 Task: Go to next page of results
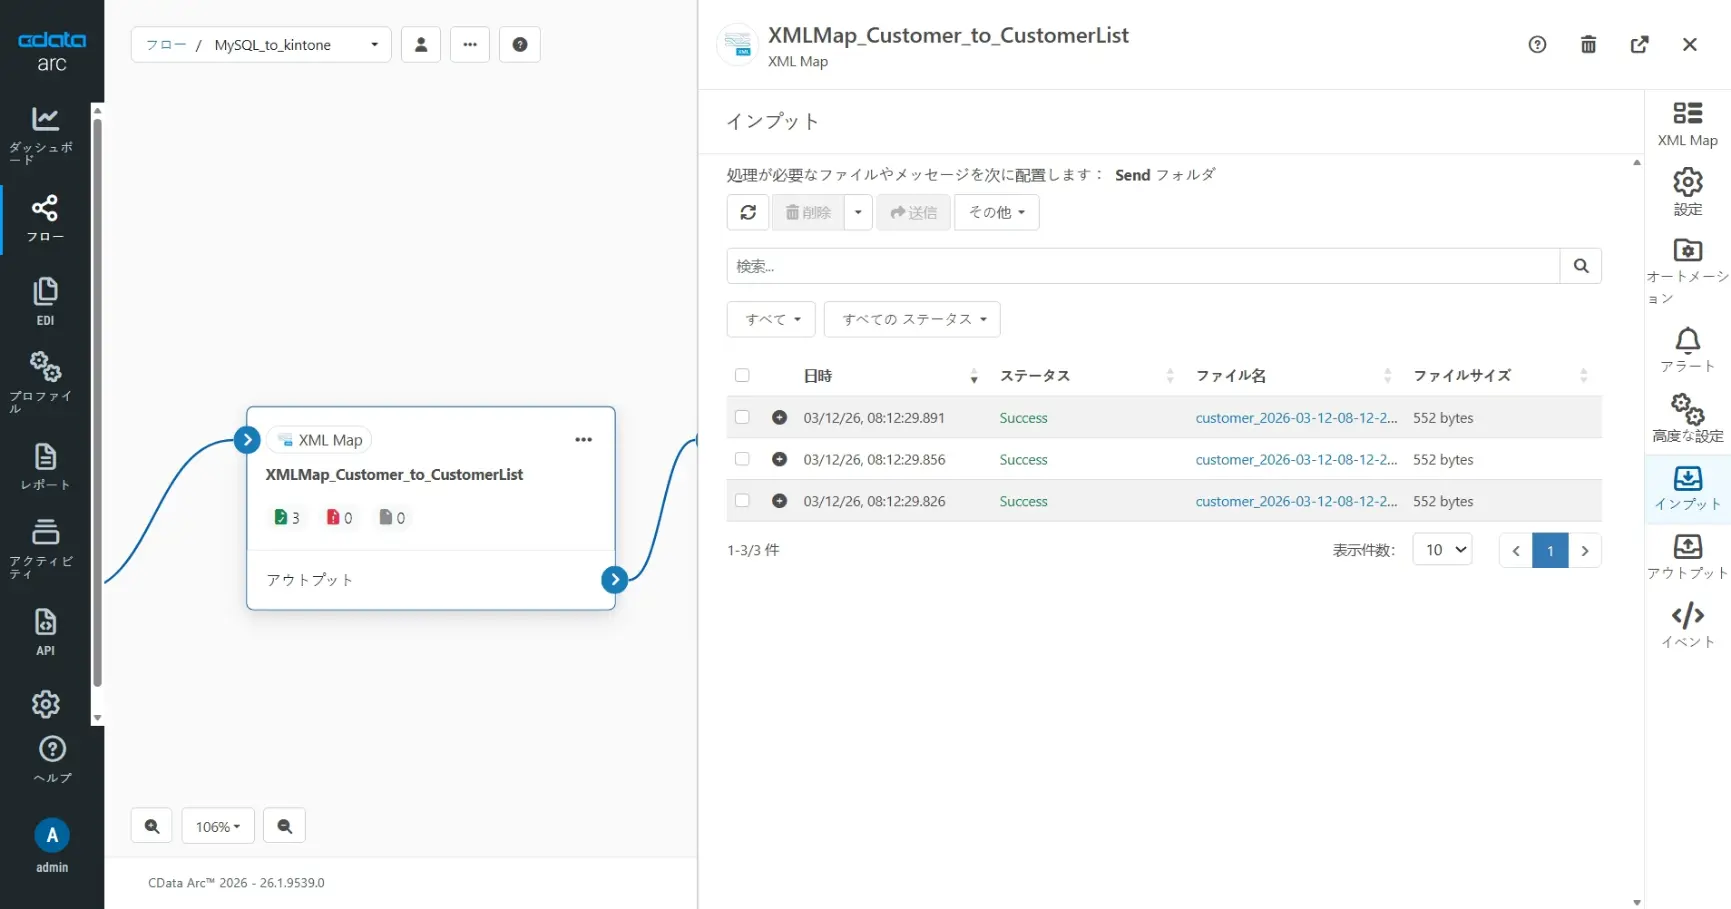(1585, 551)
